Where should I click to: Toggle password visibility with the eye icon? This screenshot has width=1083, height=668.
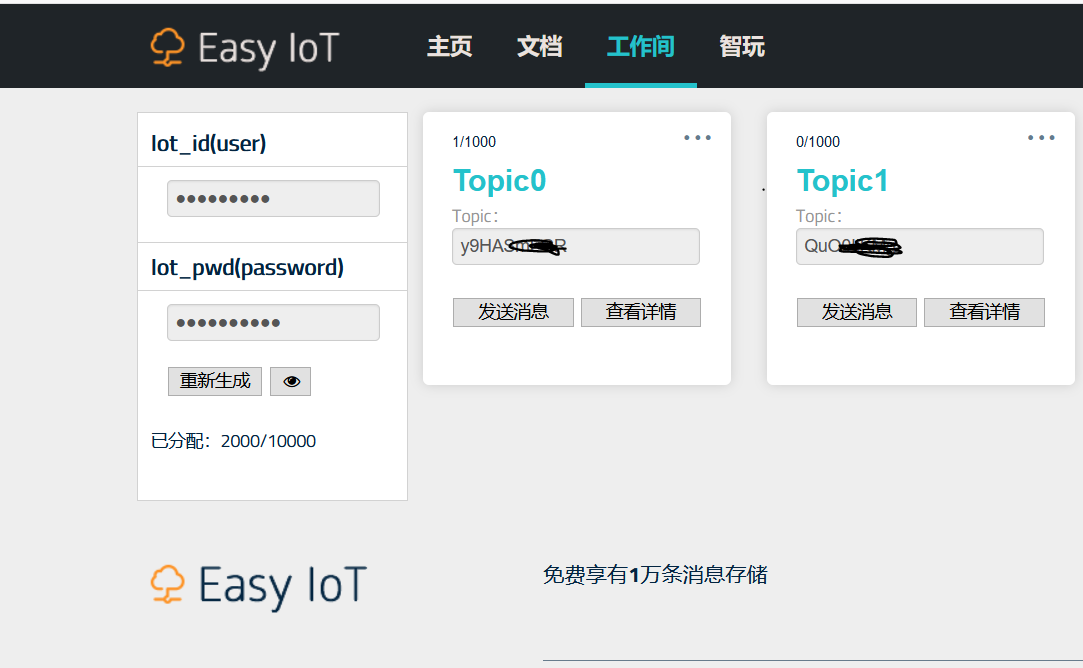[x=290, y=381]
